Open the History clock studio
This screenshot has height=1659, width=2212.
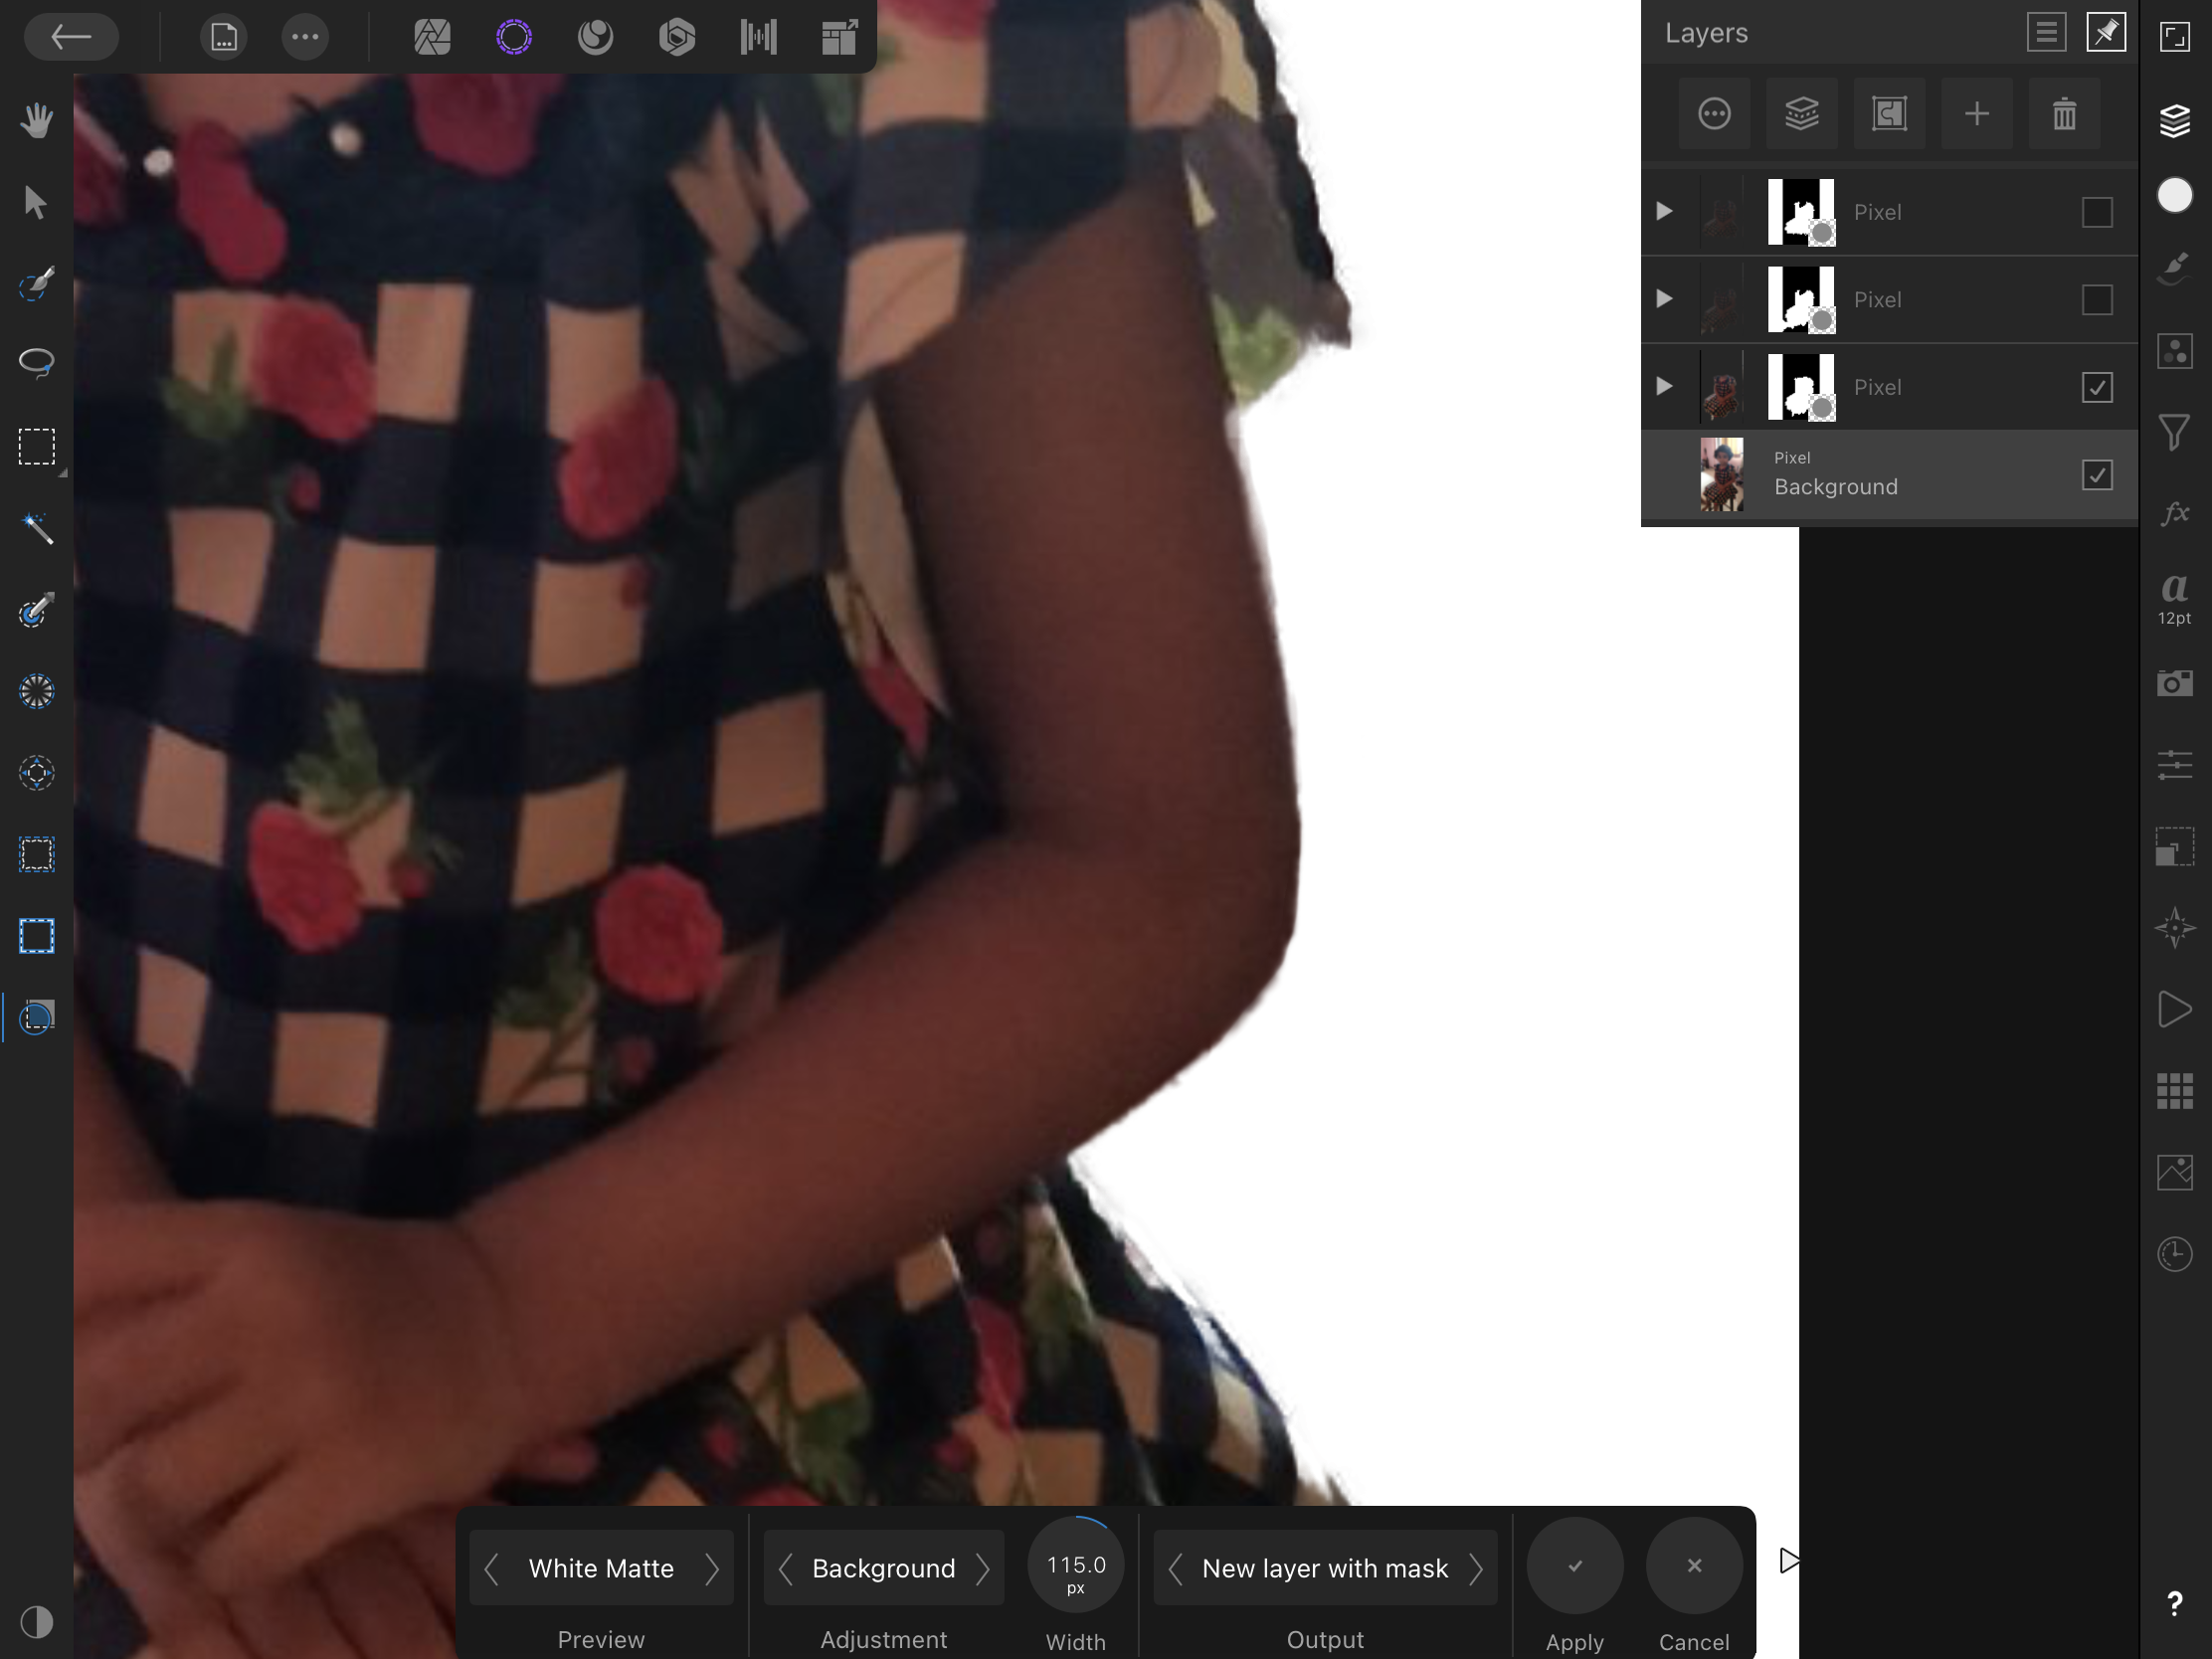tap(2175, 1254)
